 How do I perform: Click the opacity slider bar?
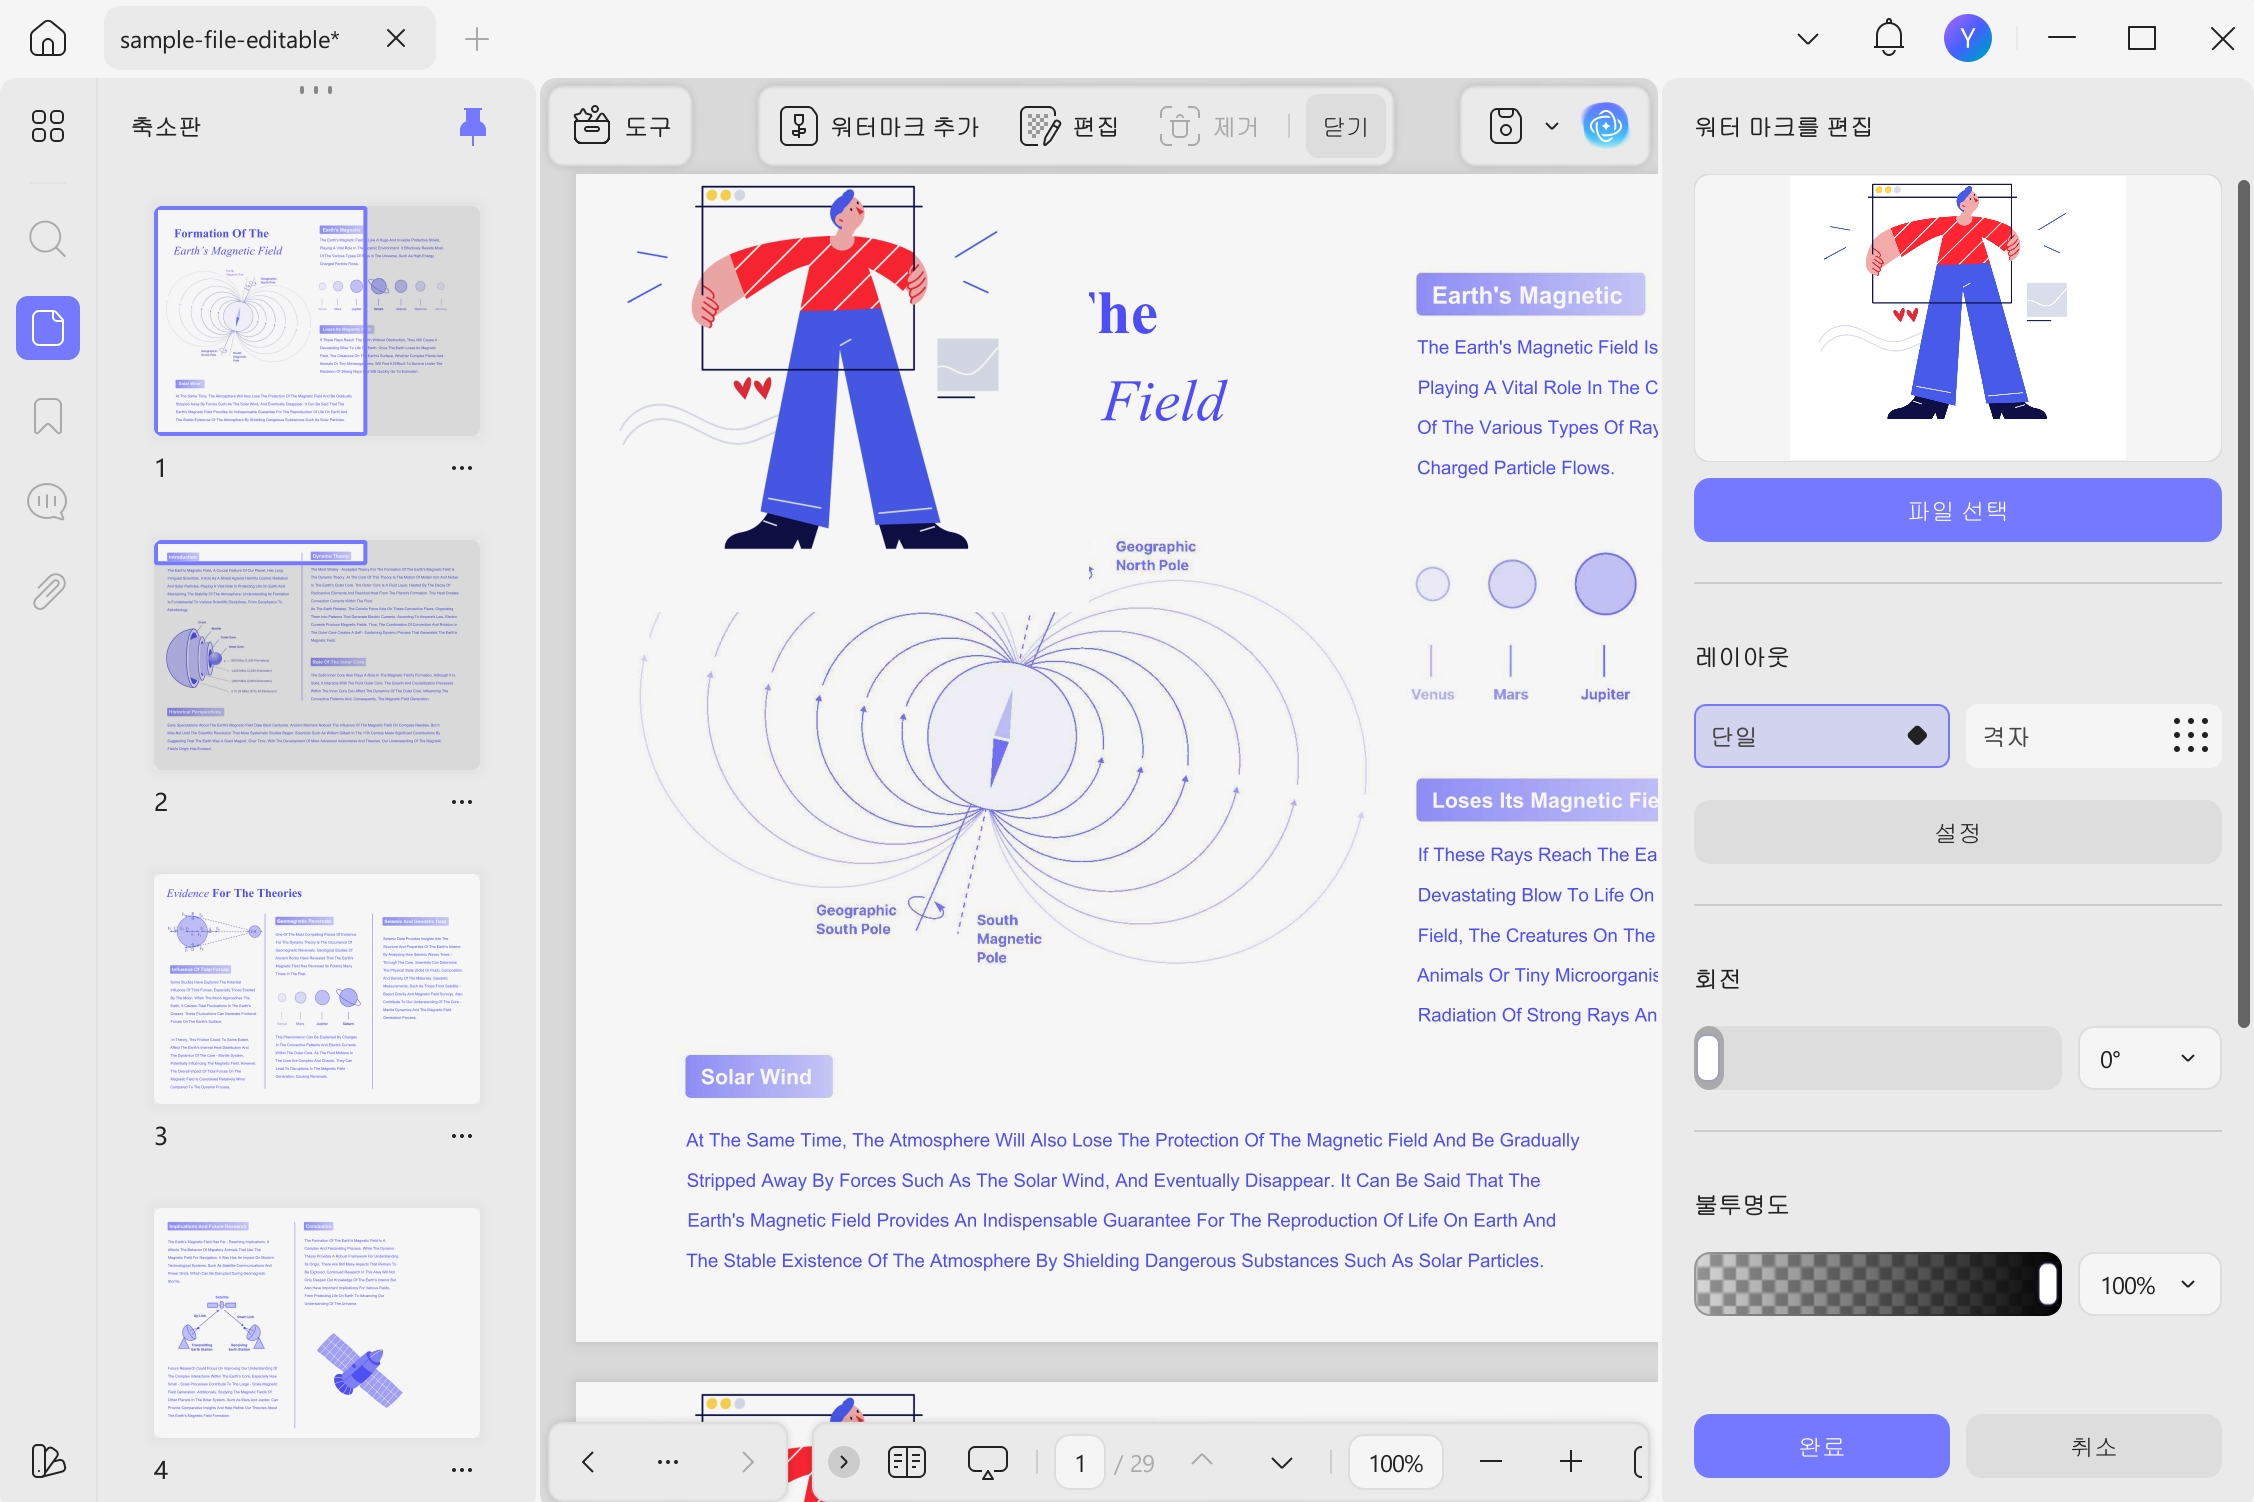(1877, 1284)
